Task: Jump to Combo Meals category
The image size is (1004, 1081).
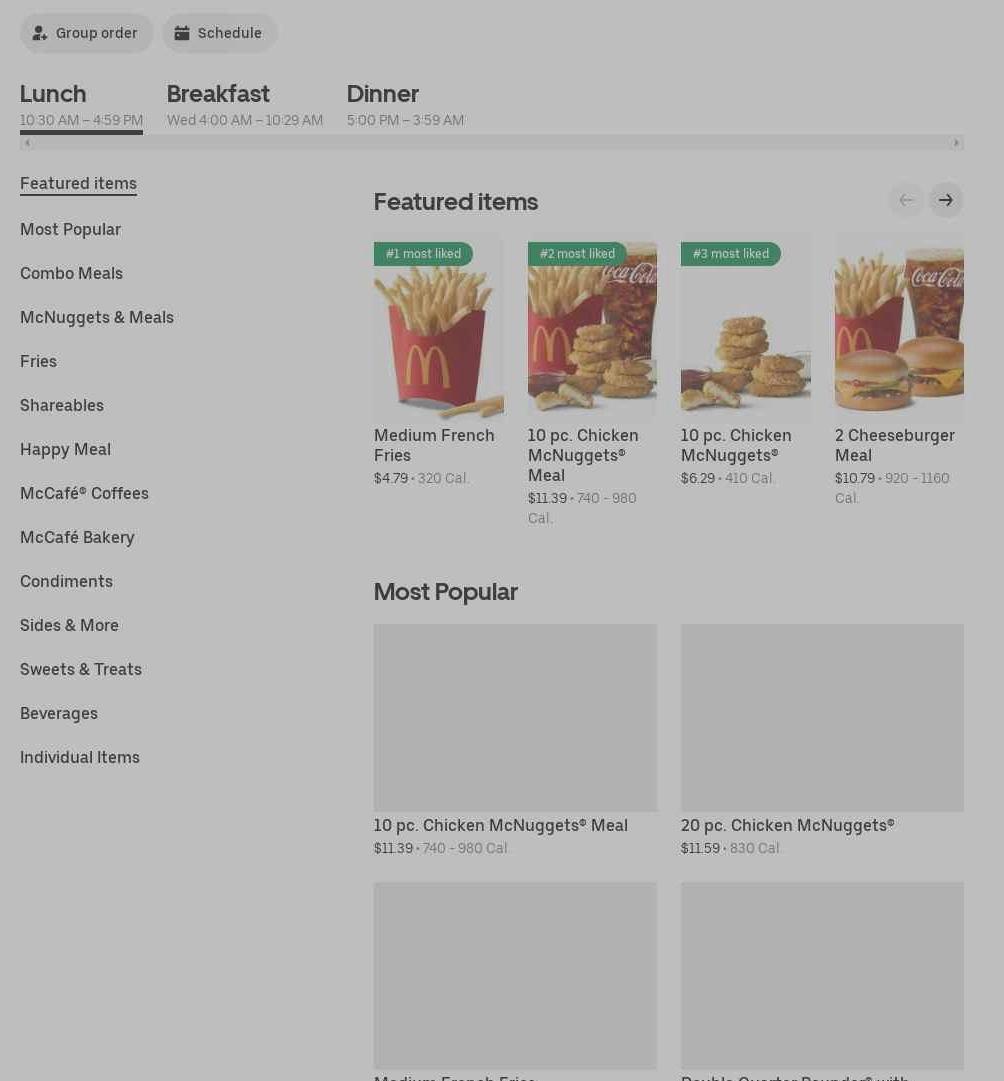Action: point(71,274)
